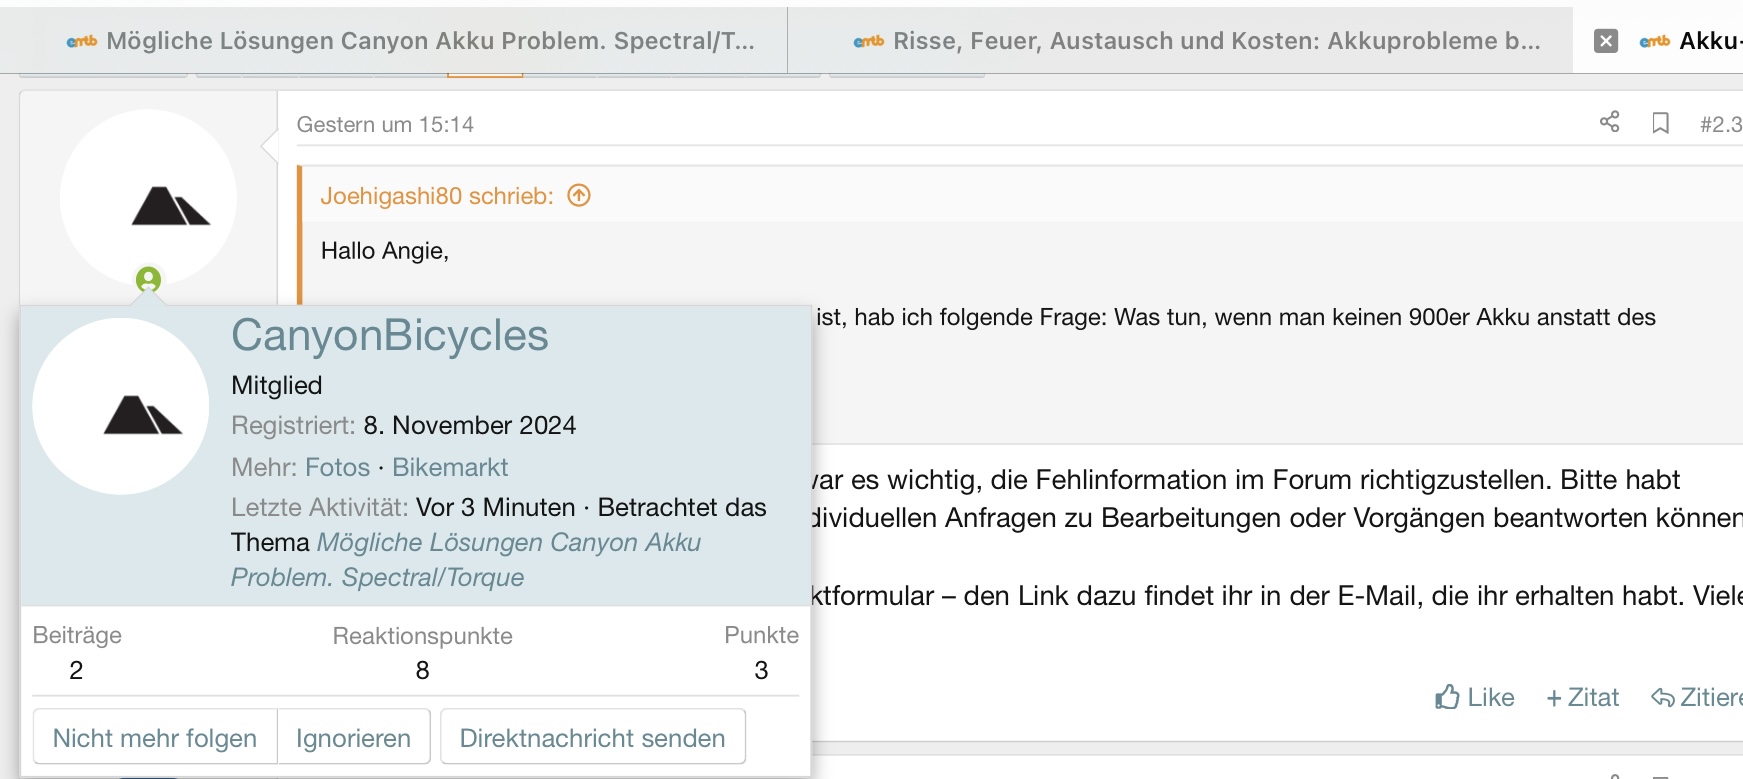Image resolution: width=1743 pixels, height=779 pixels.
Task: Open avatar in the profile popup card
Action: [121, 406]
